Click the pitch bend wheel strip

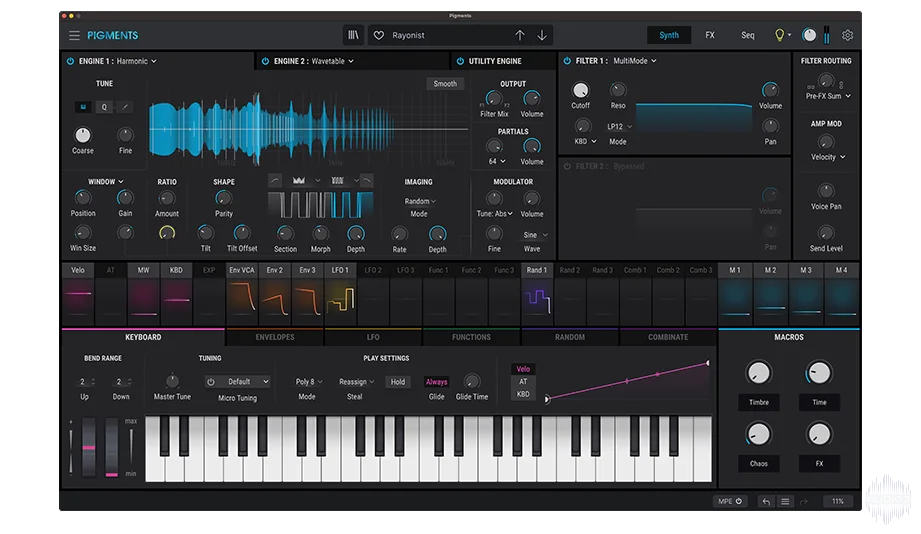click(x=89, y=447)
